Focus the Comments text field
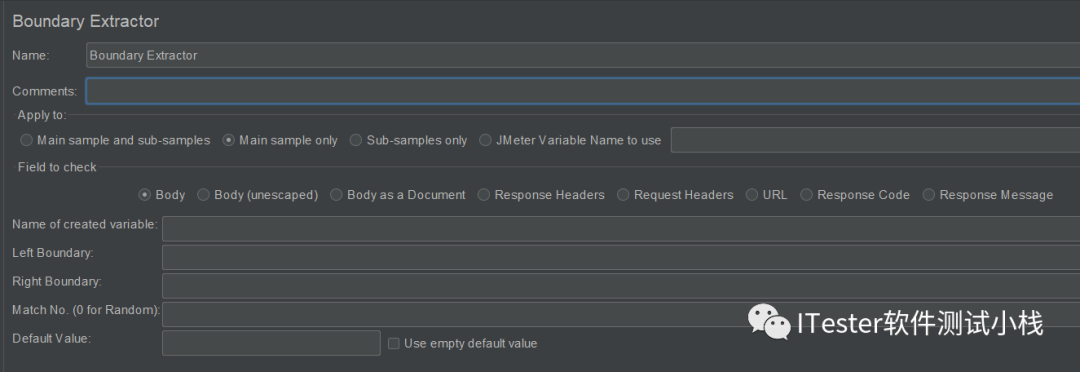This screenshot has width=1080, height=372. (583, 91)
